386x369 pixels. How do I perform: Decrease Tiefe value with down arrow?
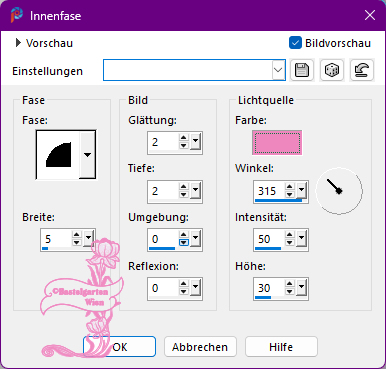pos(184,195)
